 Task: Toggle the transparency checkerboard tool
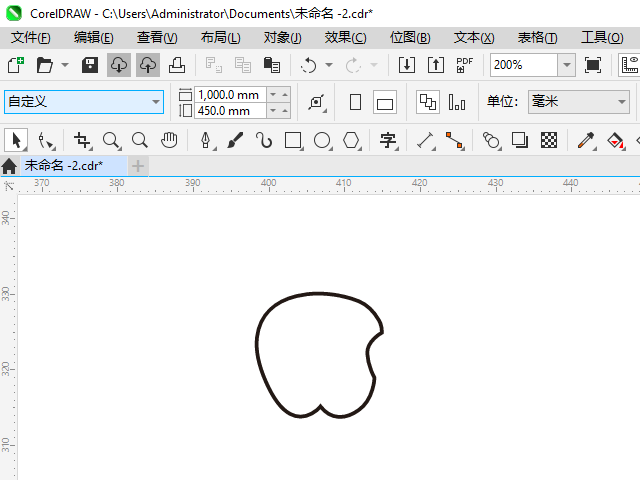(548, 140)
